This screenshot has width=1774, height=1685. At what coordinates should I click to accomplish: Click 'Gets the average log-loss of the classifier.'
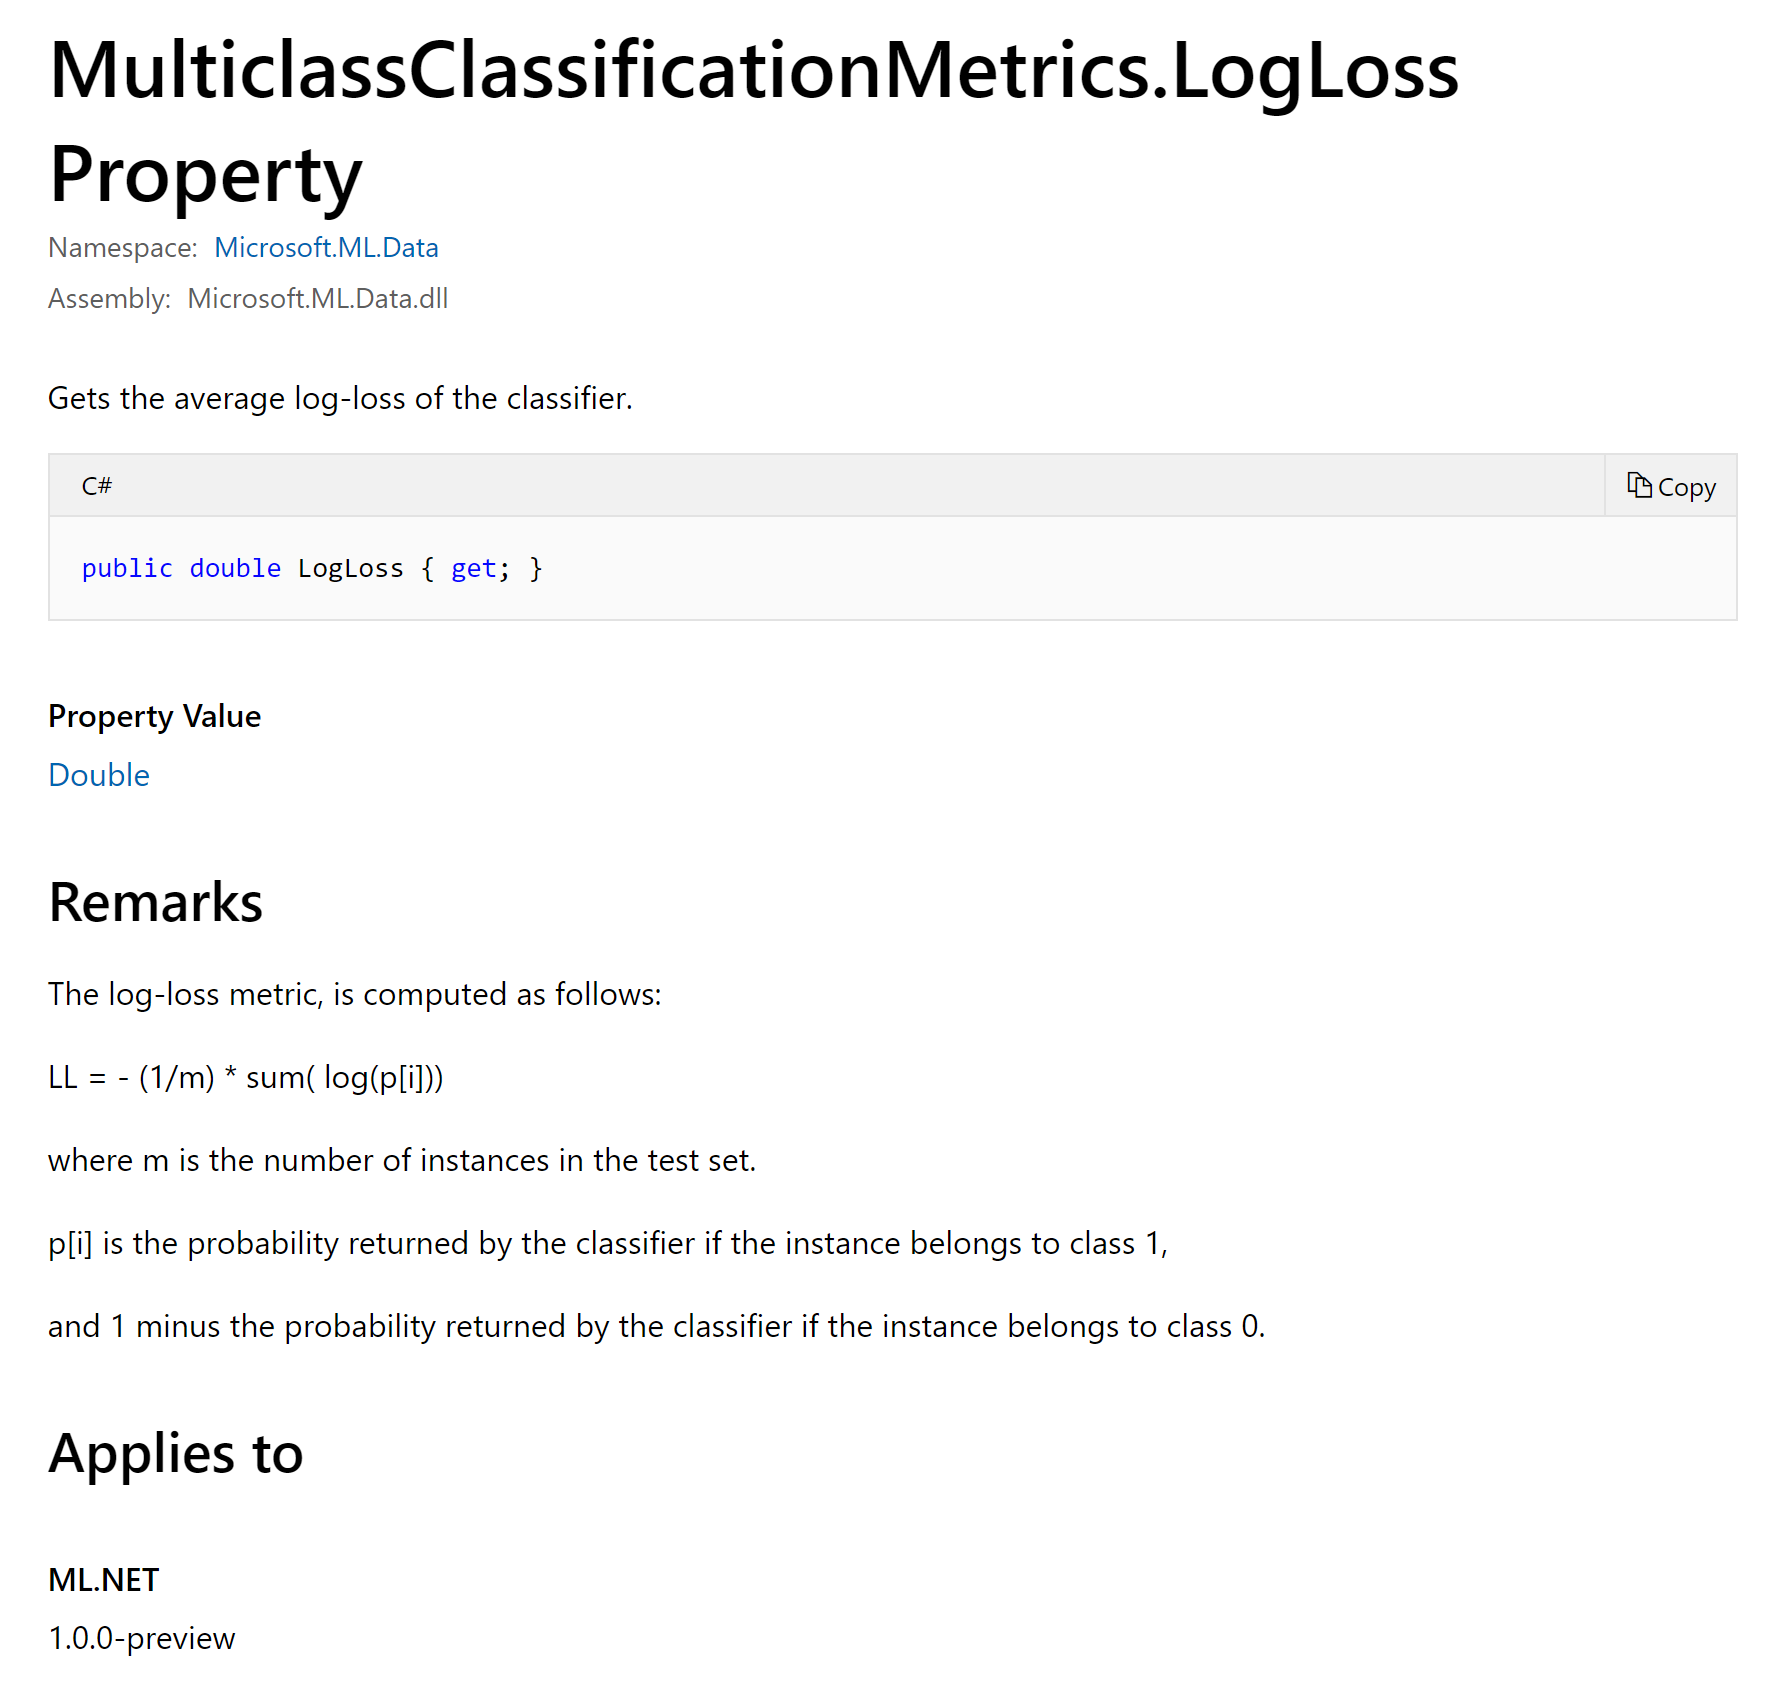(341, 398)
